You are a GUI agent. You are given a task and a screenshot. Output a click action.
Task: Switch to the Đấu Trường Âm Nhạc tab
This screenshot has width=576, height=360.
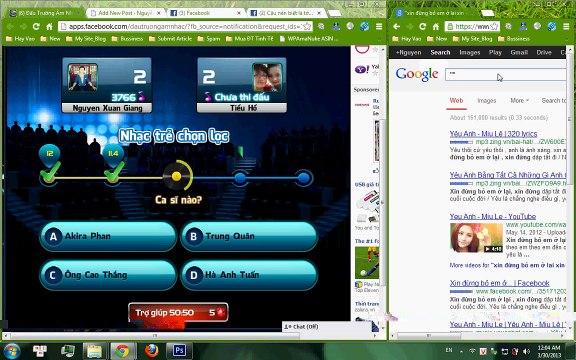point(45,13)
